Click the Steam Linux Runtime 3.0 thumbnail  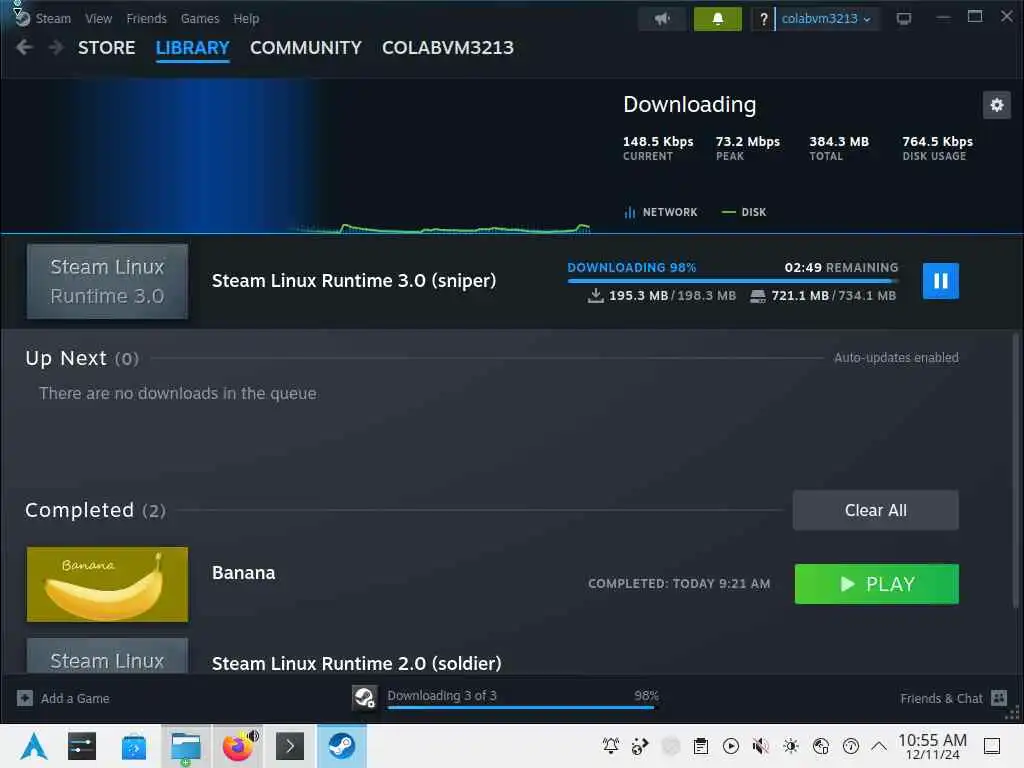coord(107,281)
